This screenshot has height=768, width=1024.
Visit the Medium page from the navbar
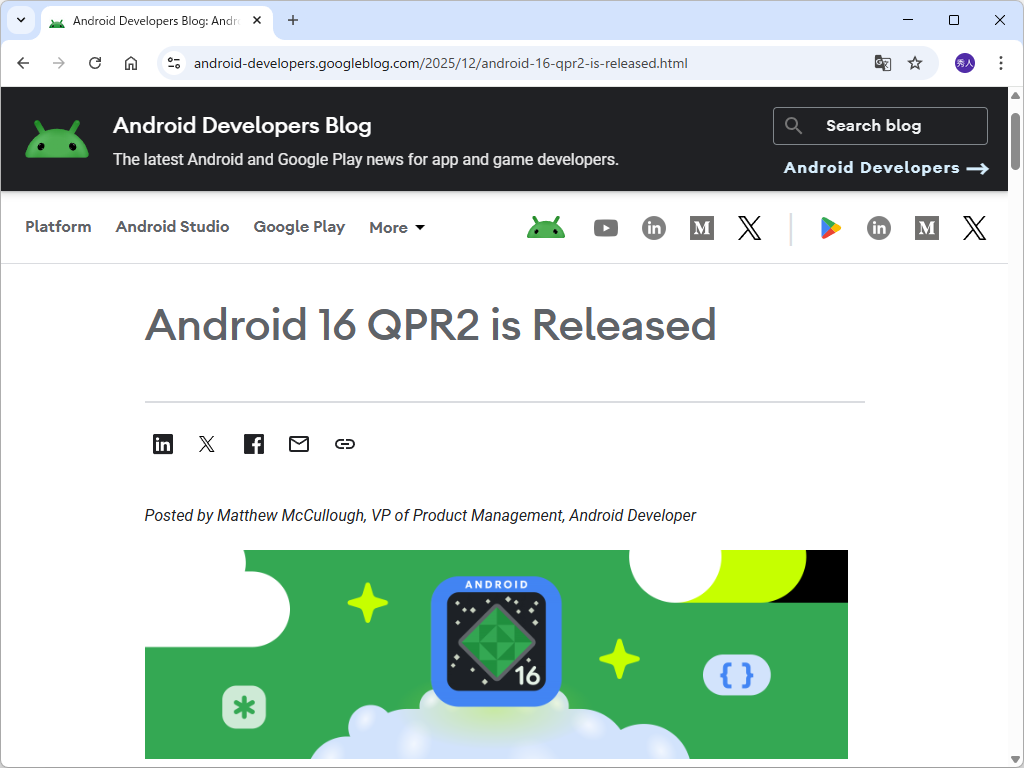[x=701, y=228]
